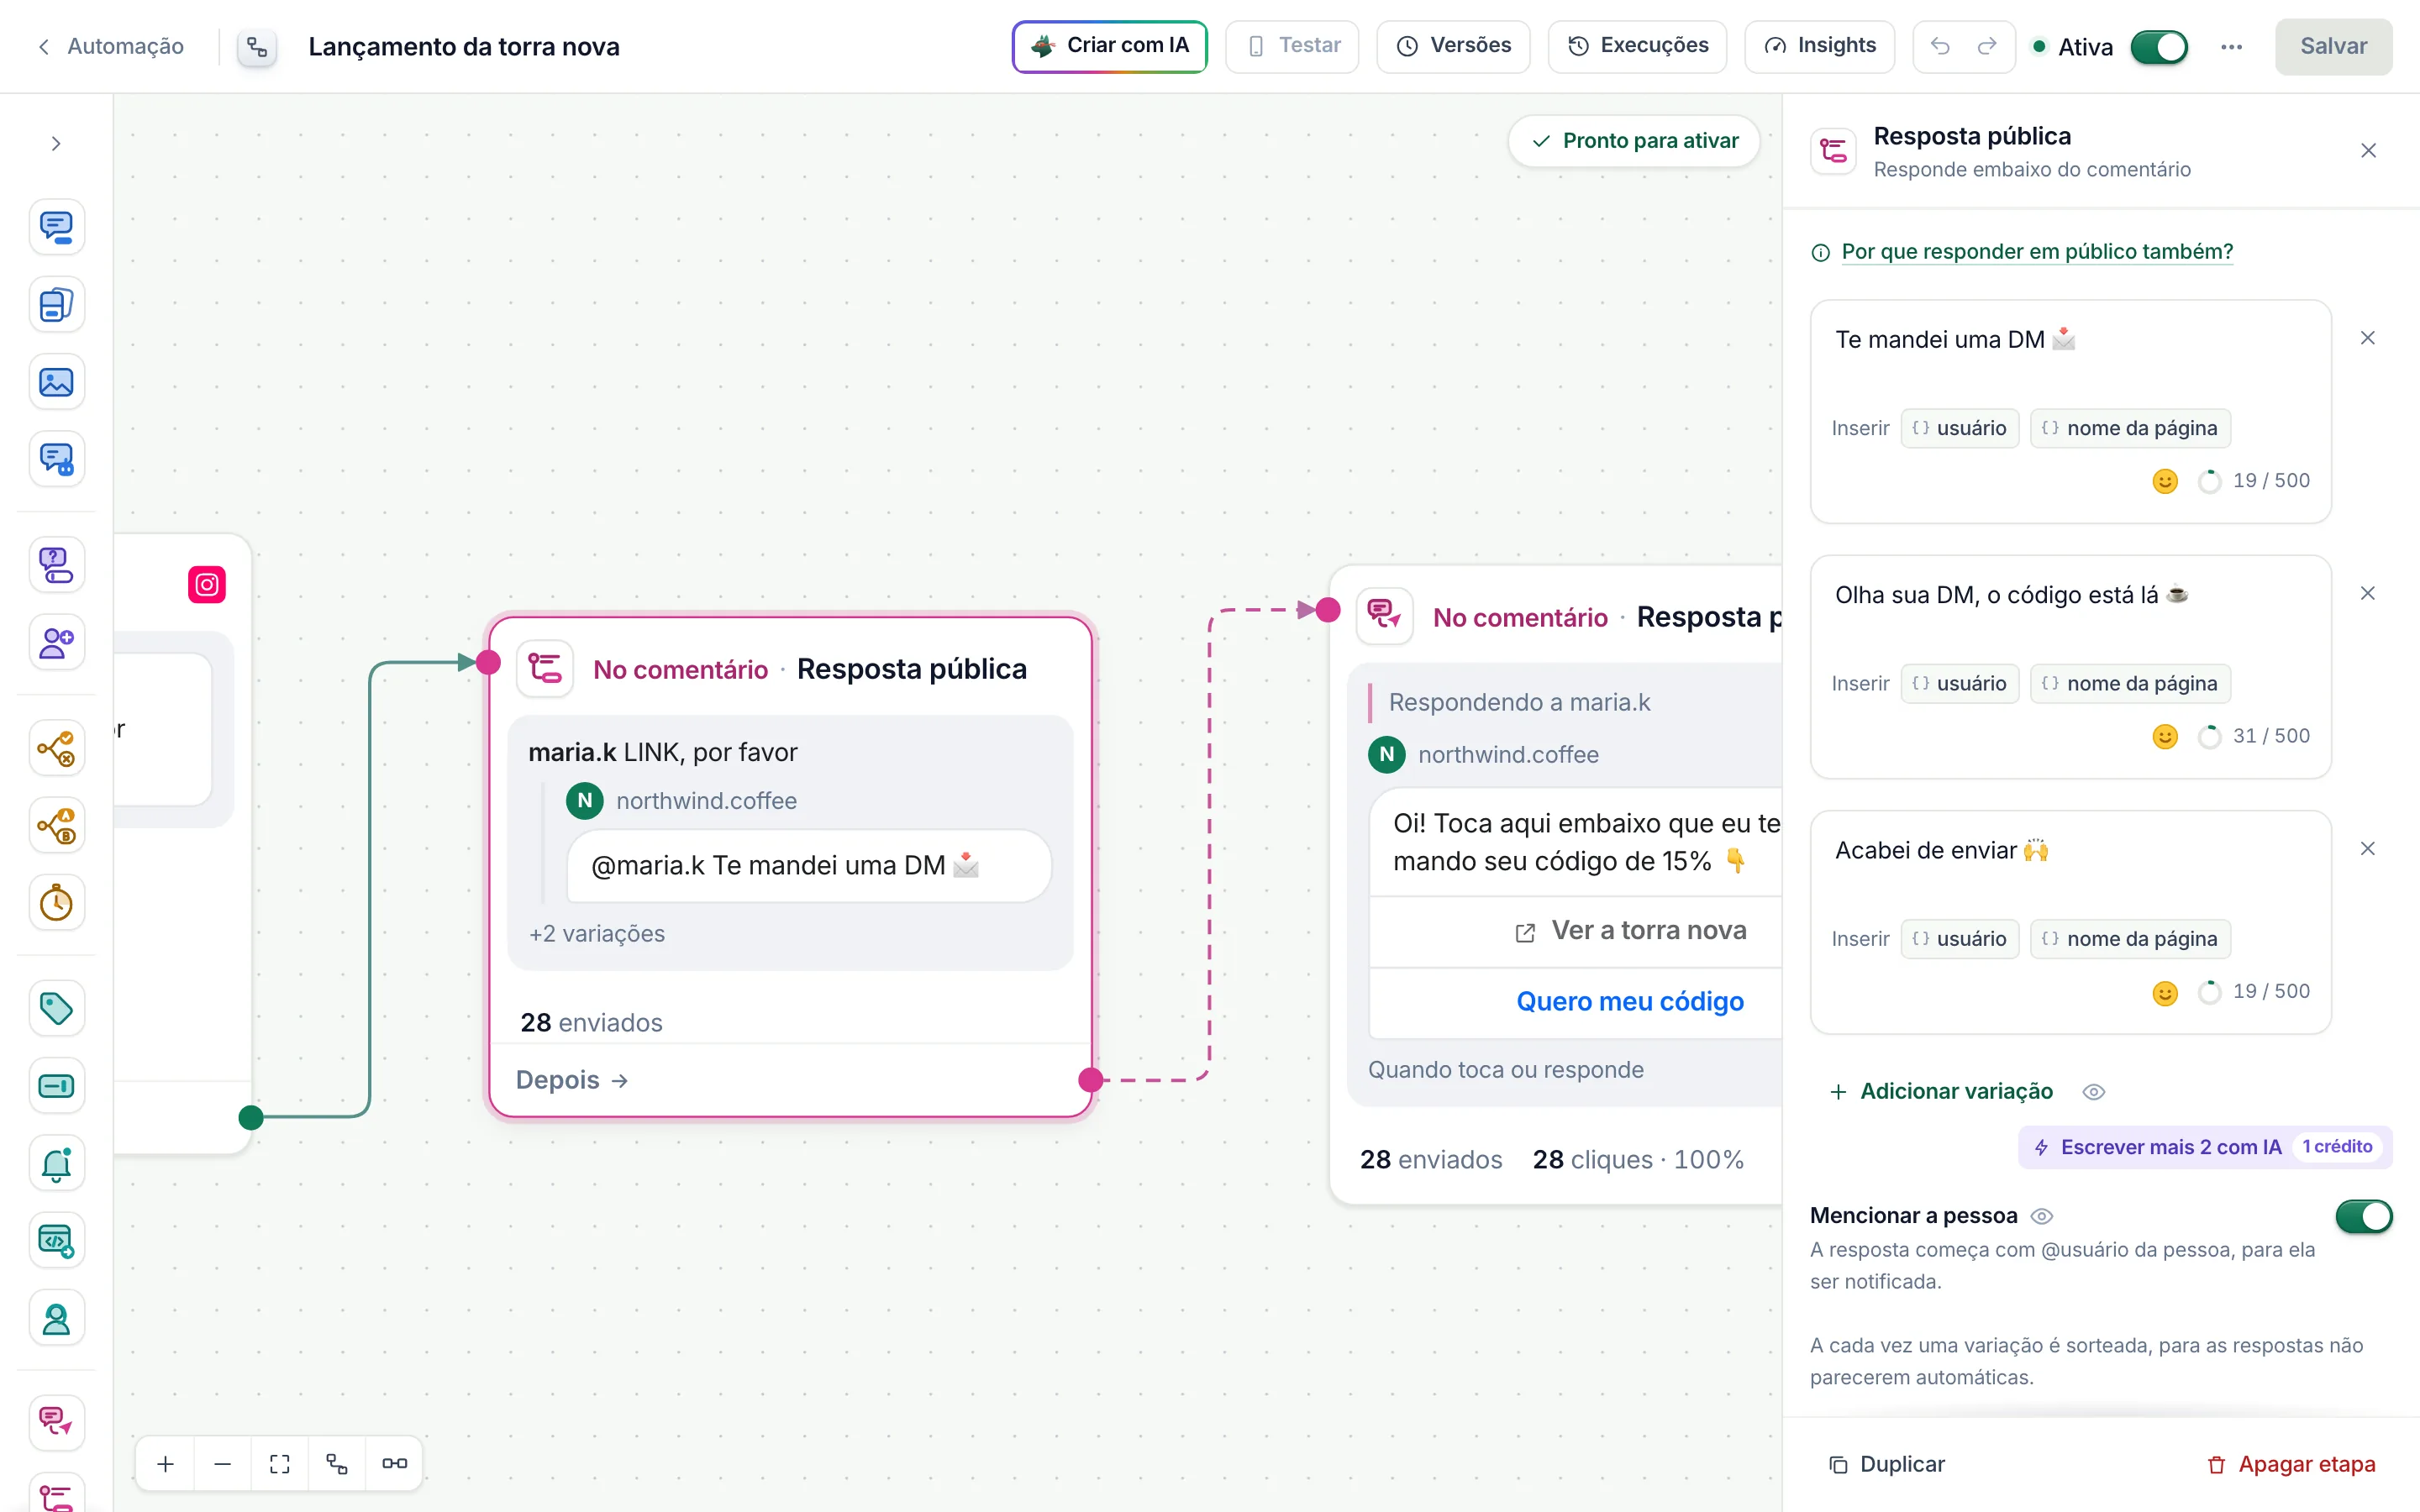Remove the 'Te mandei uma DM' variation

pos(2367,338)
